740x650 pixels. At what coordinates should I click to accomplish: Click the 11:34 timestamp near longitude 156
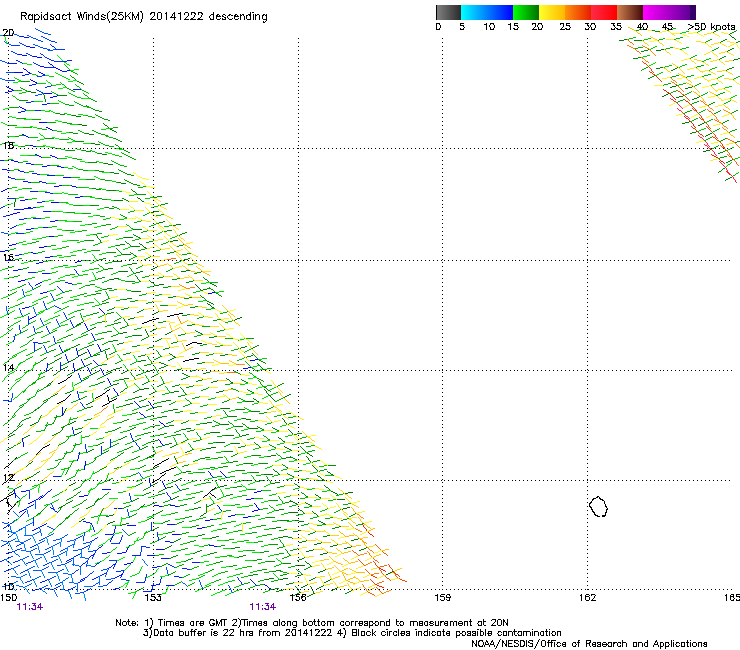(x=263, y=607)
